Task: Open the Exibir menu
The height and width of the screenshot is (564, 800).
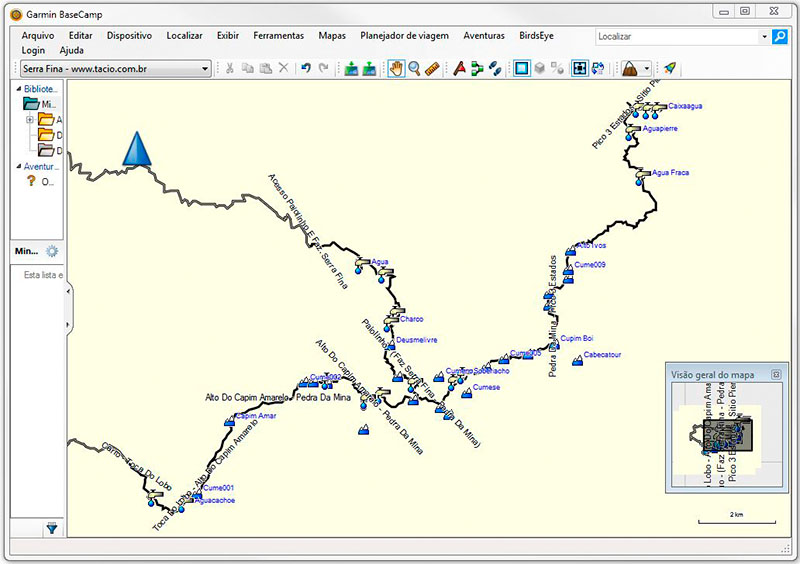Action: coord(228,36)
